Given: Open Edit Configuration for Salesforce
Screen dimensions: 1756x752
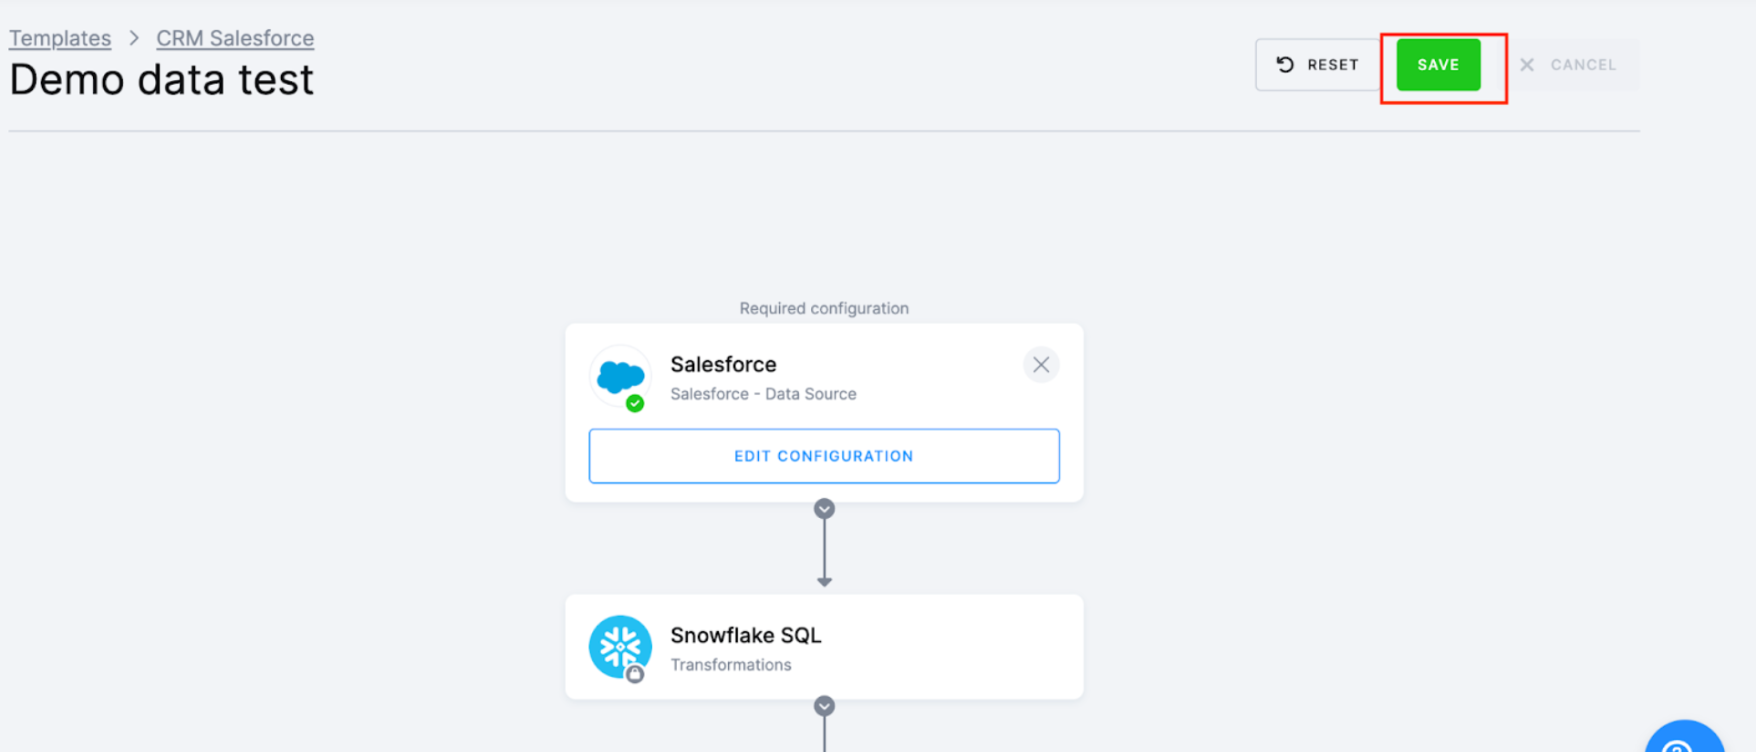Looking at the screenshot, I should coord(823,456).
